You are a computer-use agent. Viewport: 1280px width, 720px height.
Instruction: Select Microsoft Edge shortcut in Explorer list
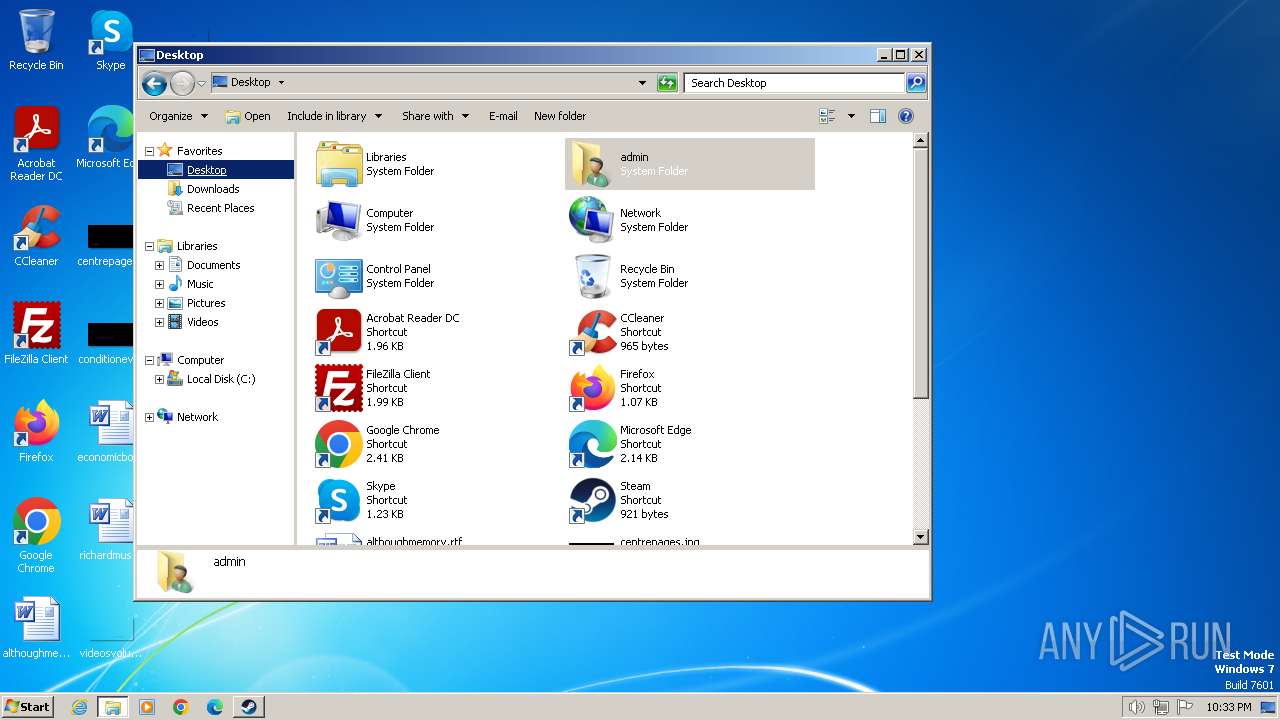coord(592,444)
